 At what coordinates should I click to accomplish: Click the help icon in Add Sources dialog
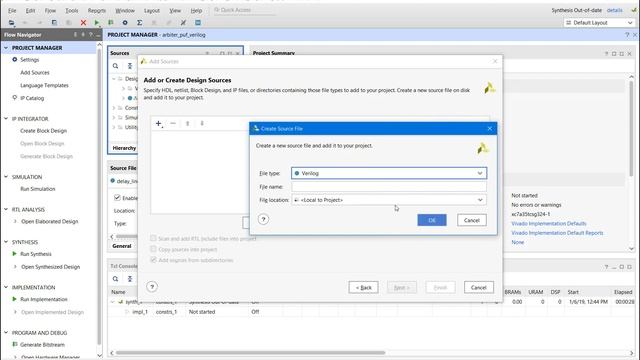click(152, 287)
